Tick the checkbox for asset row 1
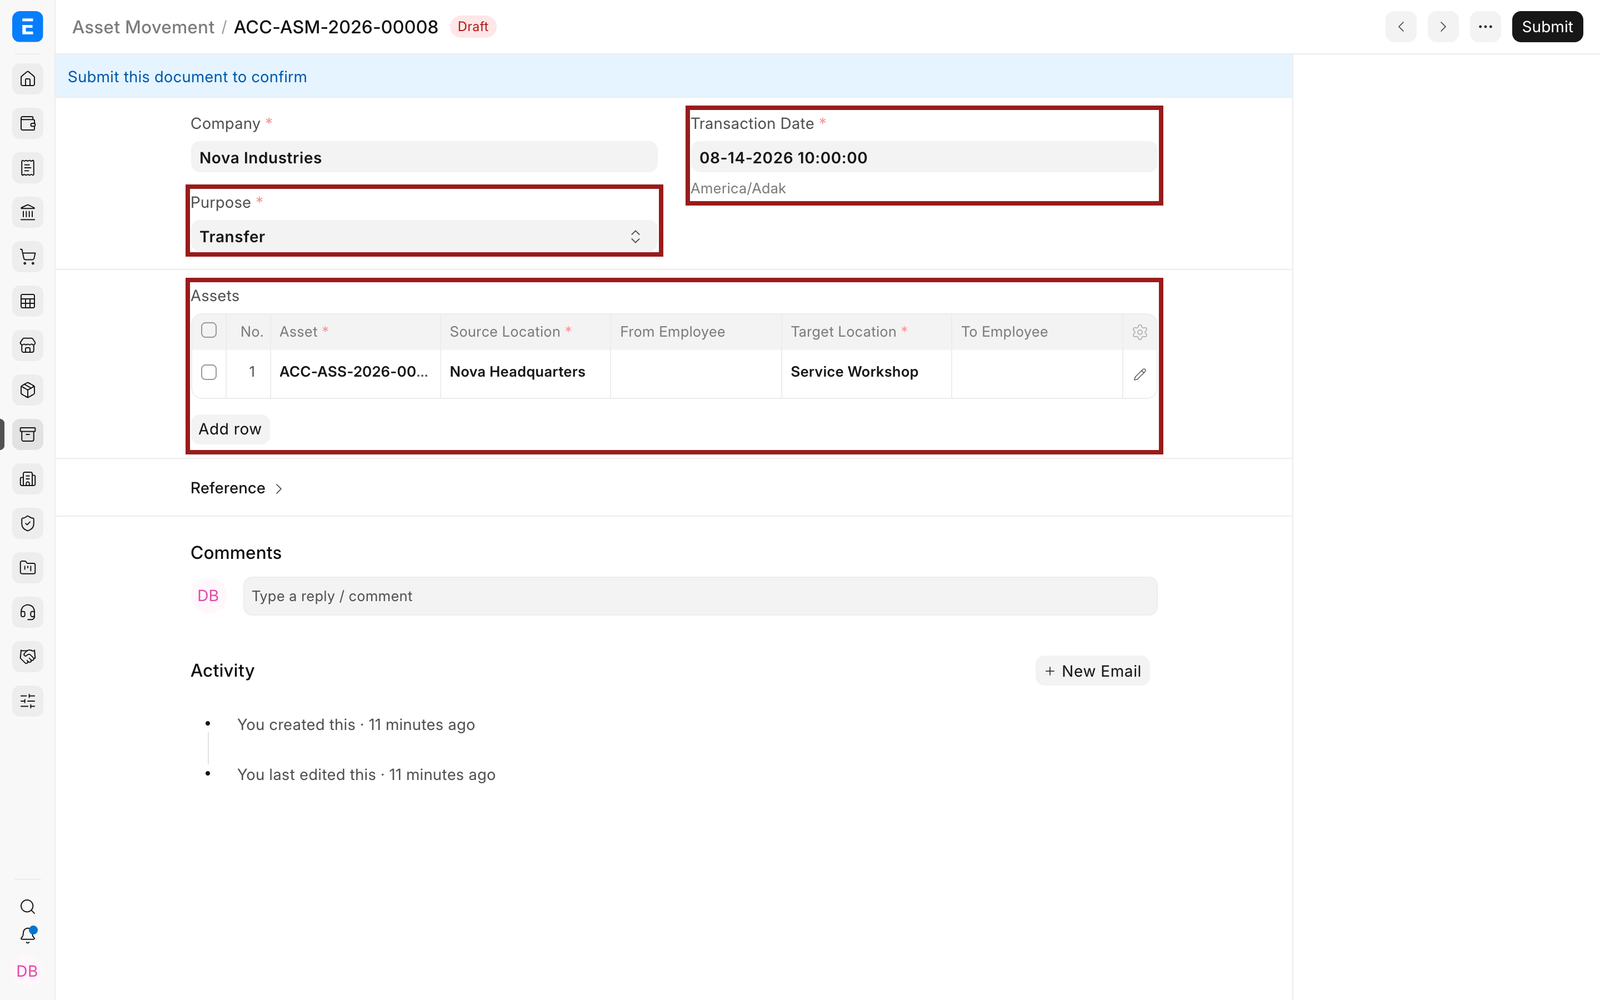This screenshot has width=1600, height=1000. [209, 372]
